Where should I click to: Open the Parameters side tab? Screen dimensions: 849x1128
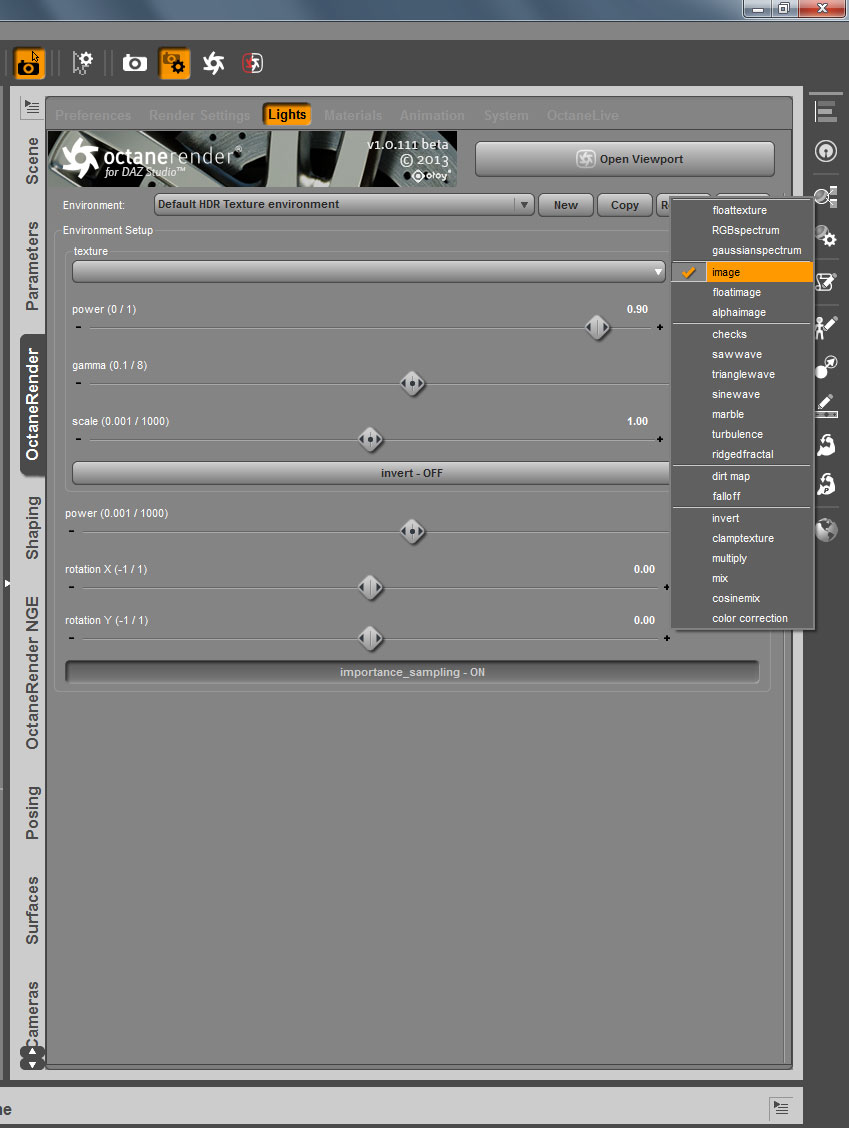(x=32, y=265)
